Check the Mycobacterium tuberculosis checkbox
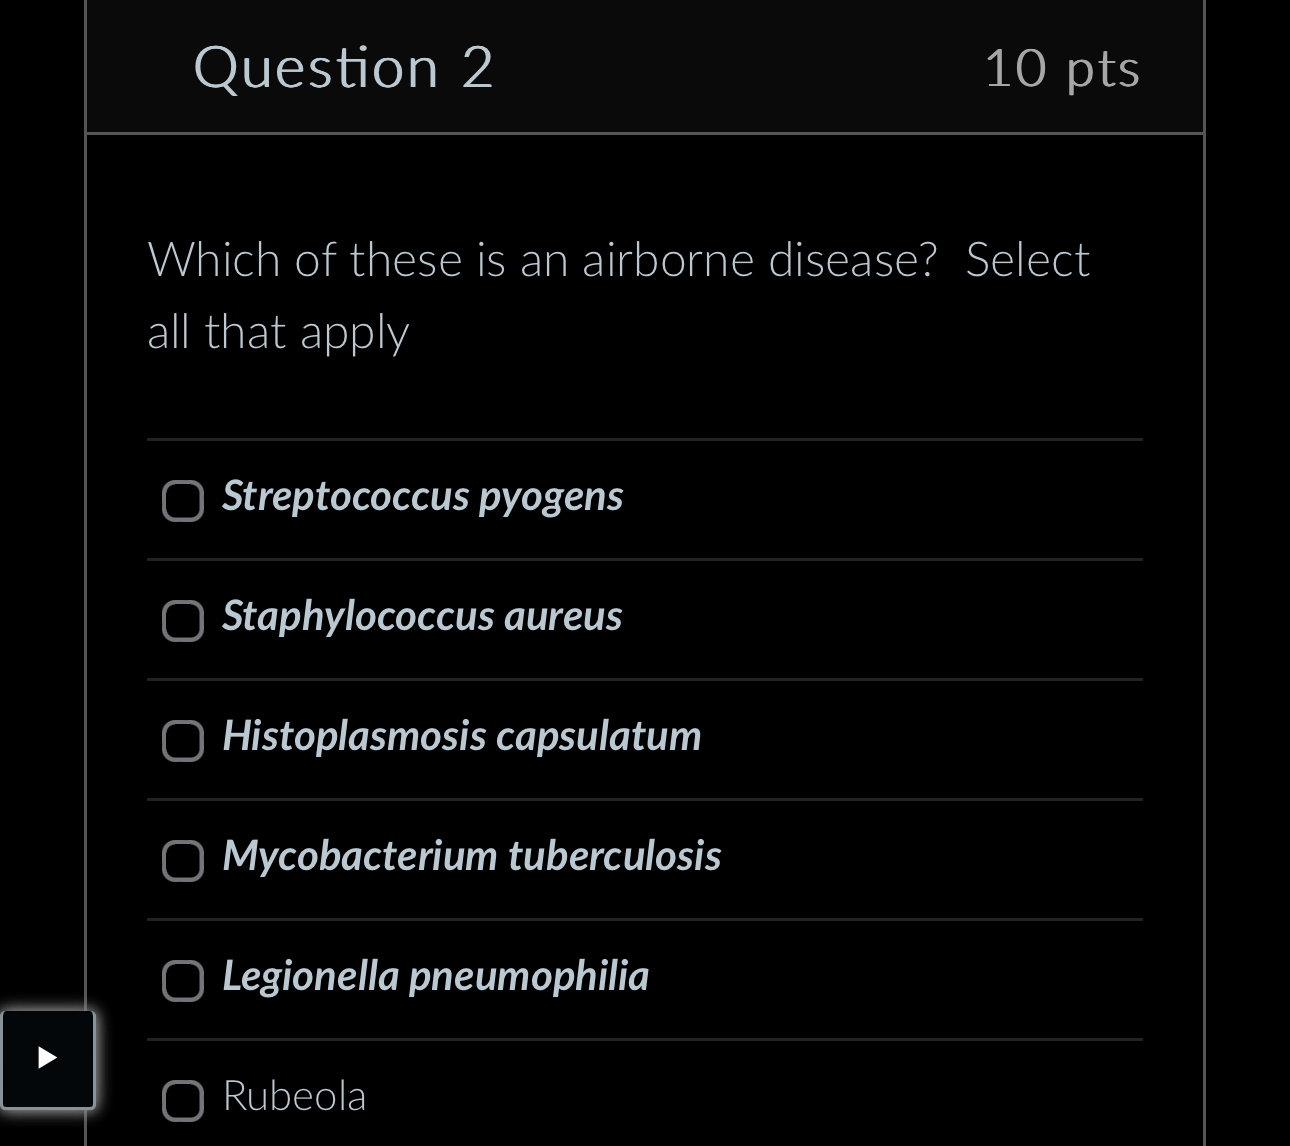Screen dimensions: 1290x1146 (182, 861)
